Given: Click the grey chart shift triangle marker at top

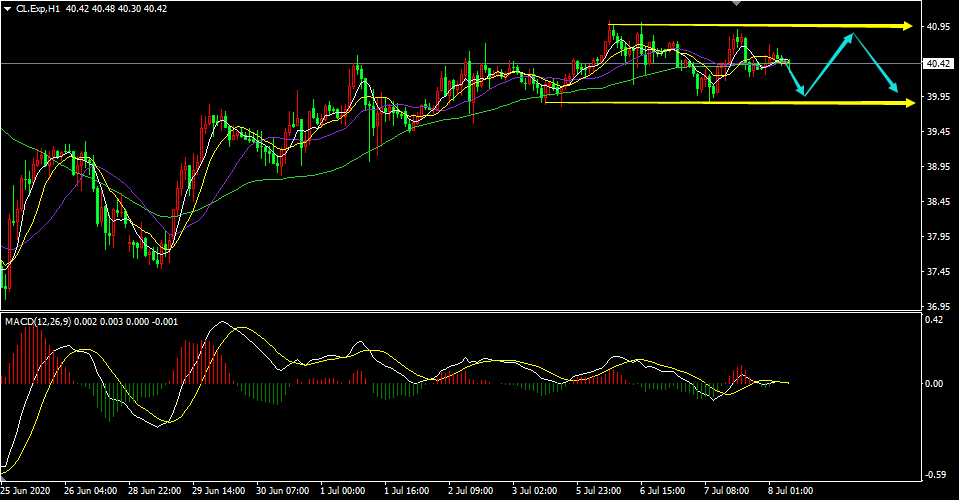Looking at the screenshot, I should [x=736, y=3].
